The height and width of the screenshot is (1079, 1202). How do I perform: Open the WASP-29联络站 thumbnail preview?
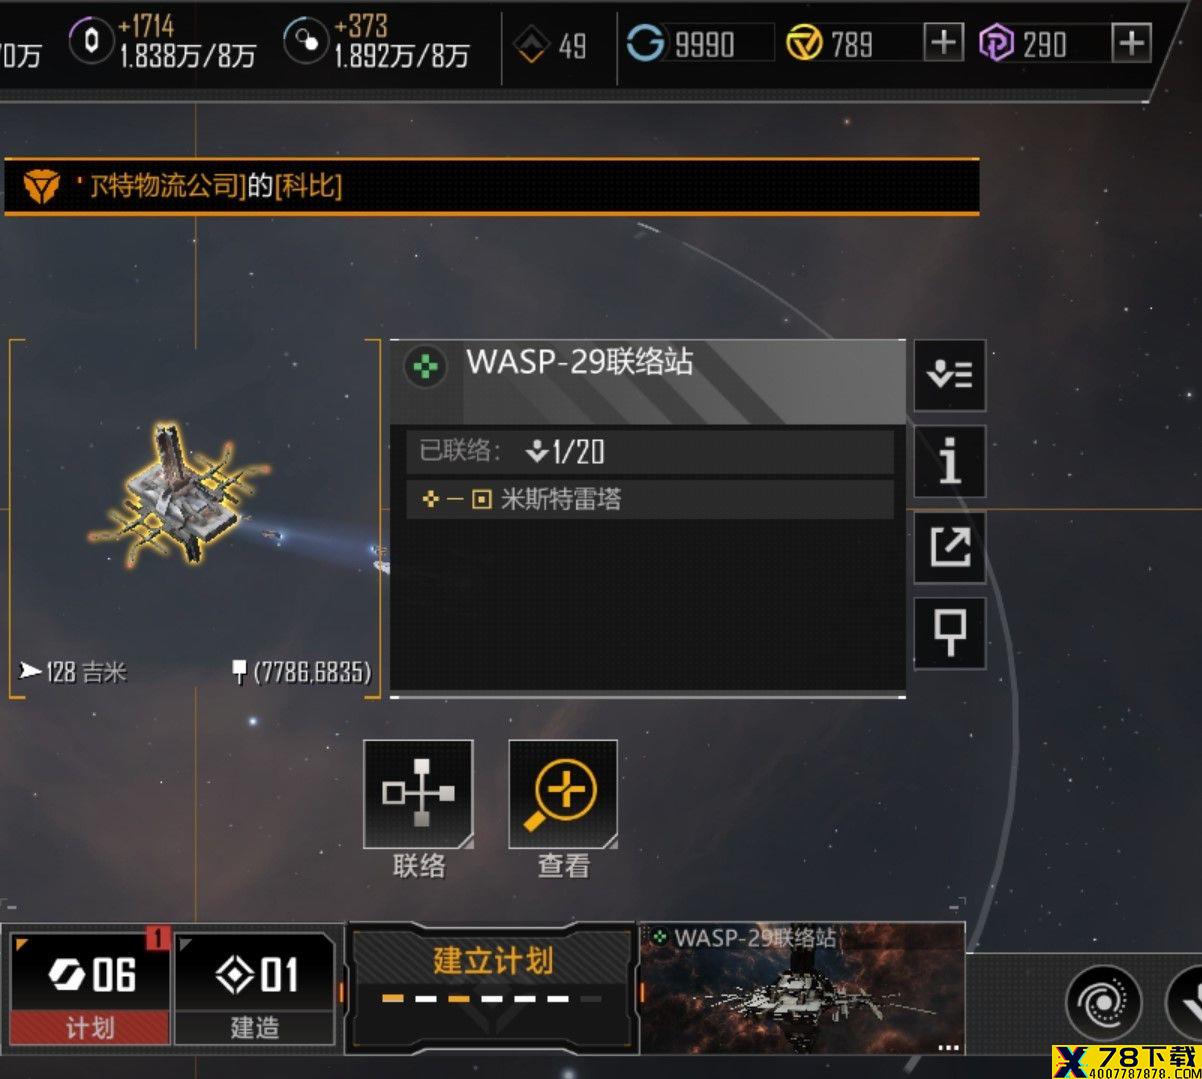[802, 988]
